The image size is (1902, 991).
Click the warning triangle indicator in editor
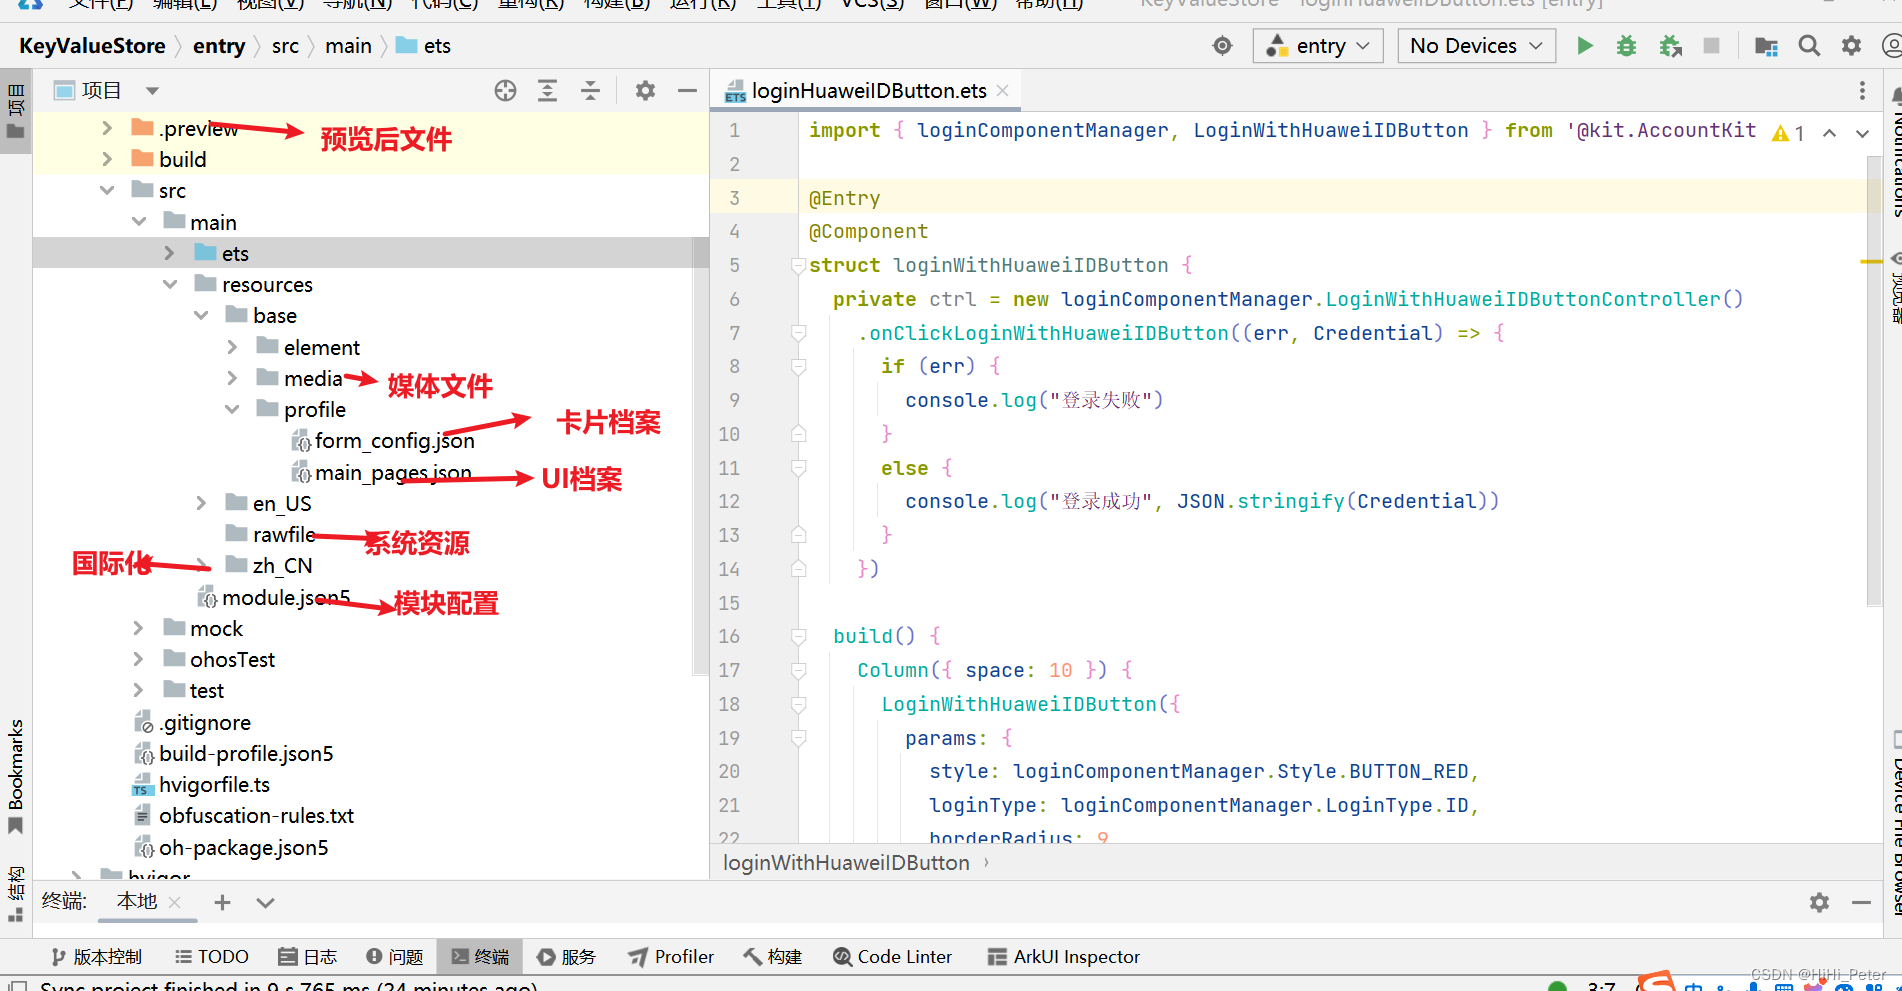tap(1780, 133)
